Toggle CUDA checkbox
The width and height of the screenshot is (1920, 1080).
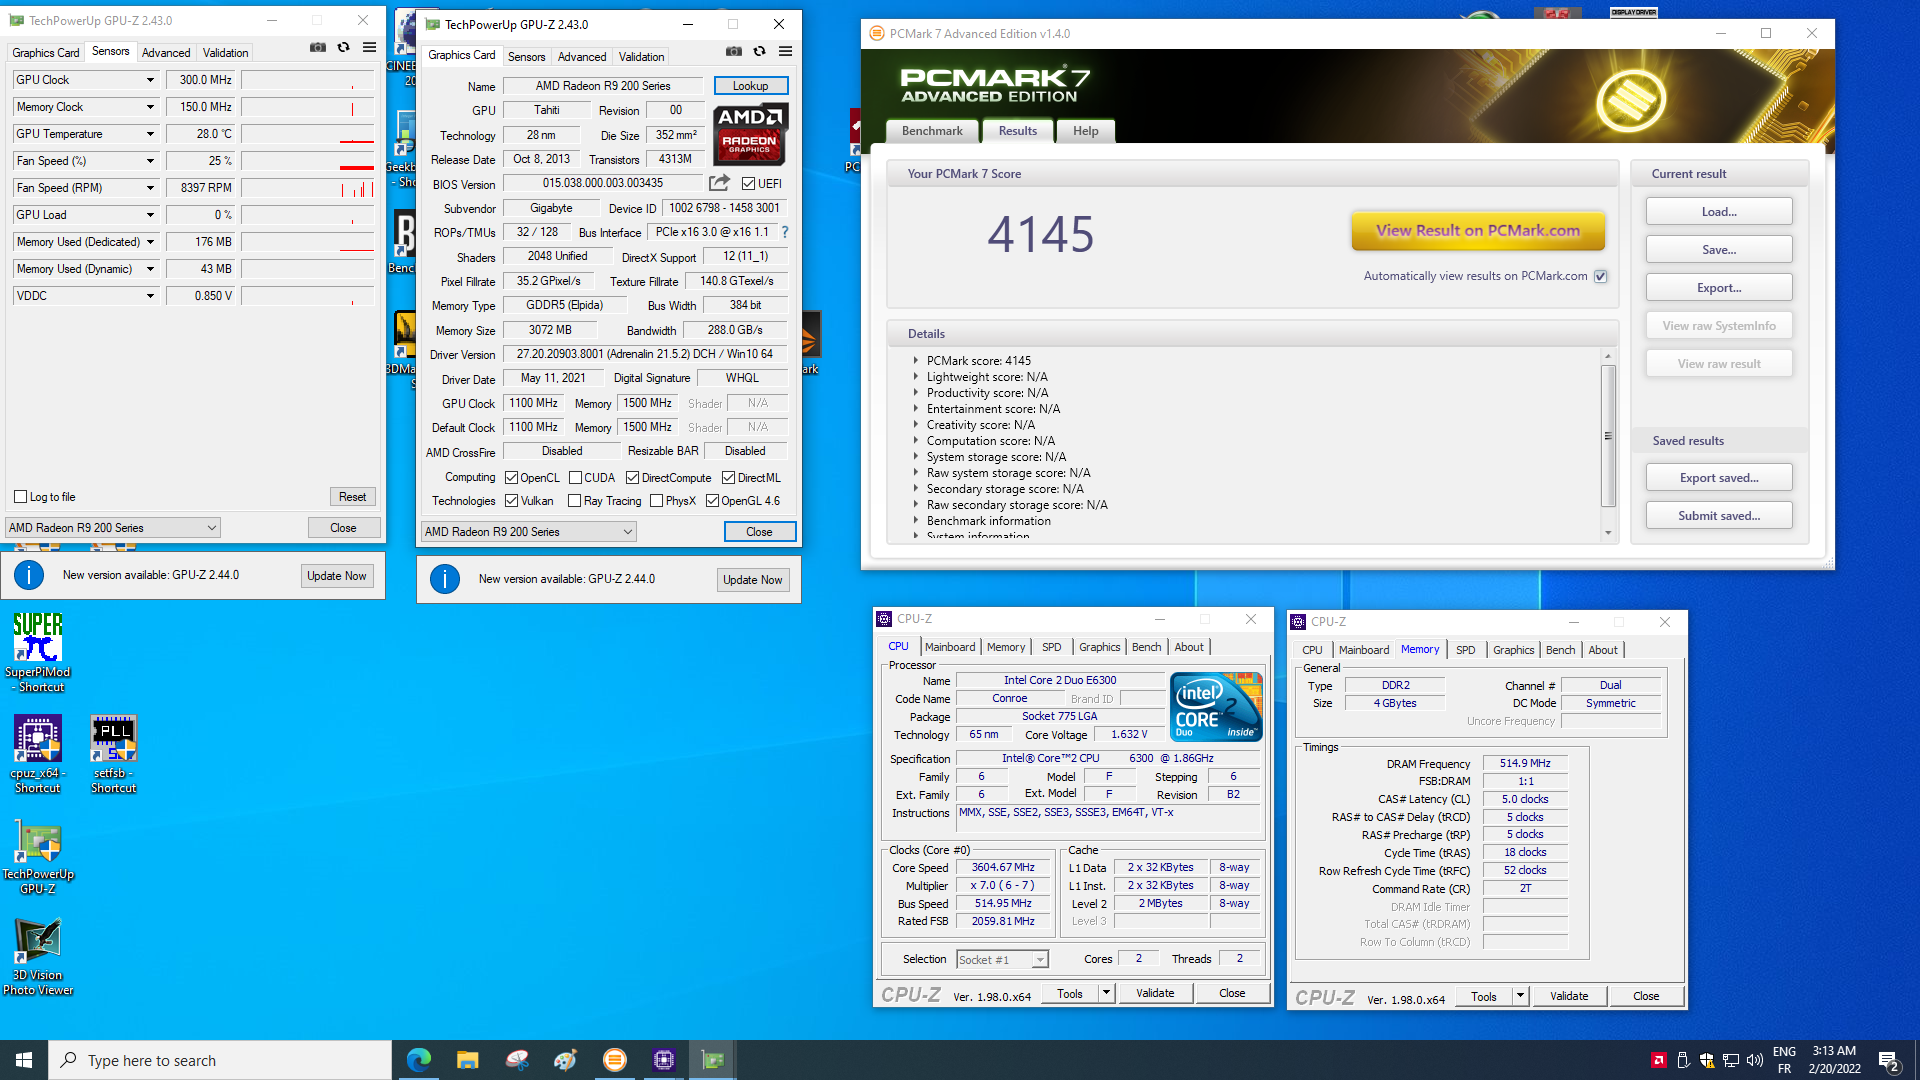[575, 478]
